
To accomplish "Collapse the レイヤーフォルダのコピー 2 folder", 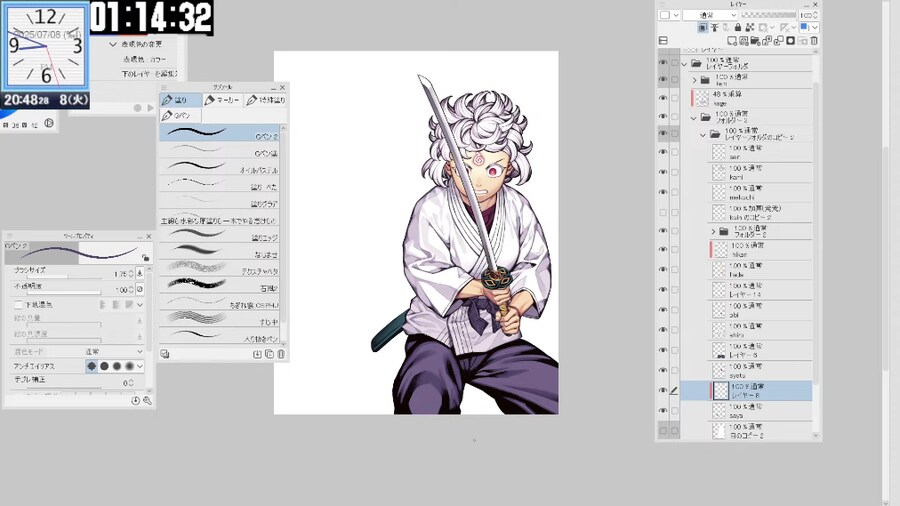I will tap(703, 135).
